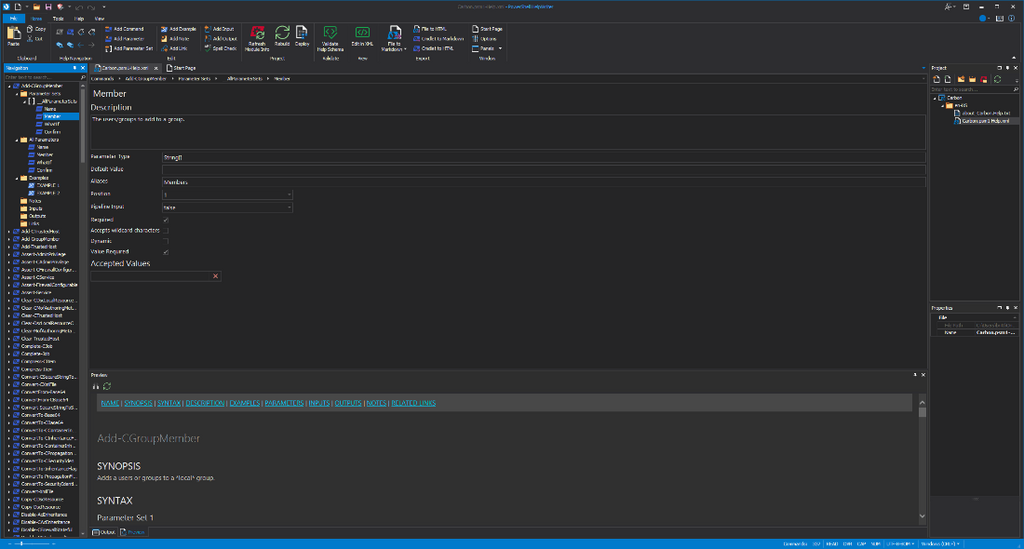Click the RELATED LINKS link in preview

[413, 403]
